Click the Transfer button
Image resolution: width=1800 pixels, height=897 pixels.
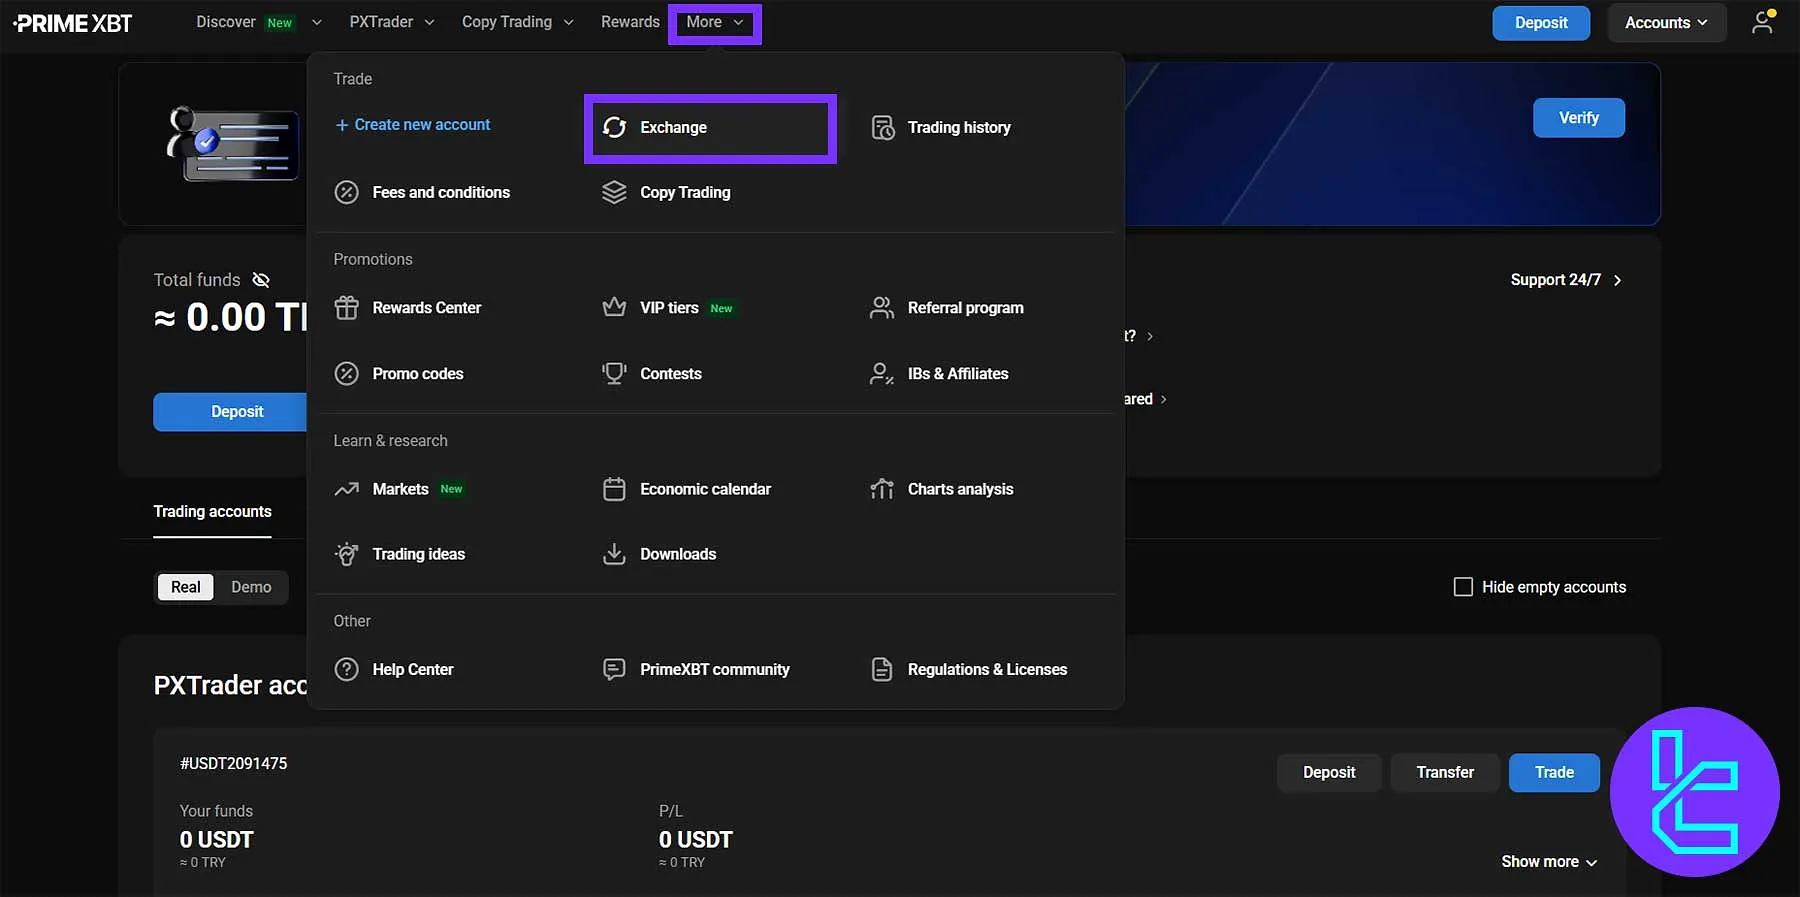(x=1445, y=772)
